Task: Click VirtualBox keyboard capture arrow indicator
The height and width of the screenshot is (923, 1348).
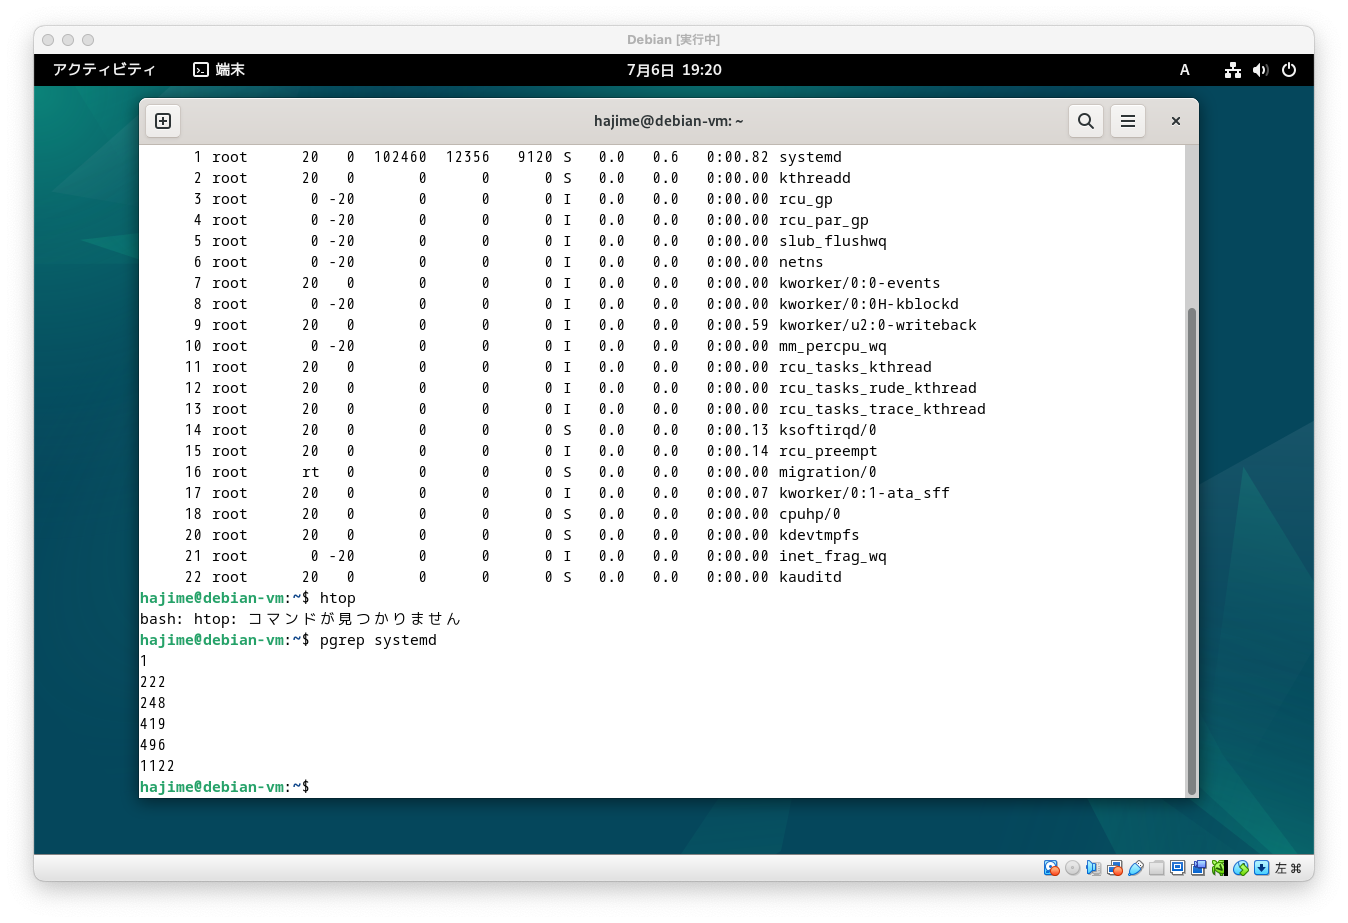Action: [x=1262, y=868]
